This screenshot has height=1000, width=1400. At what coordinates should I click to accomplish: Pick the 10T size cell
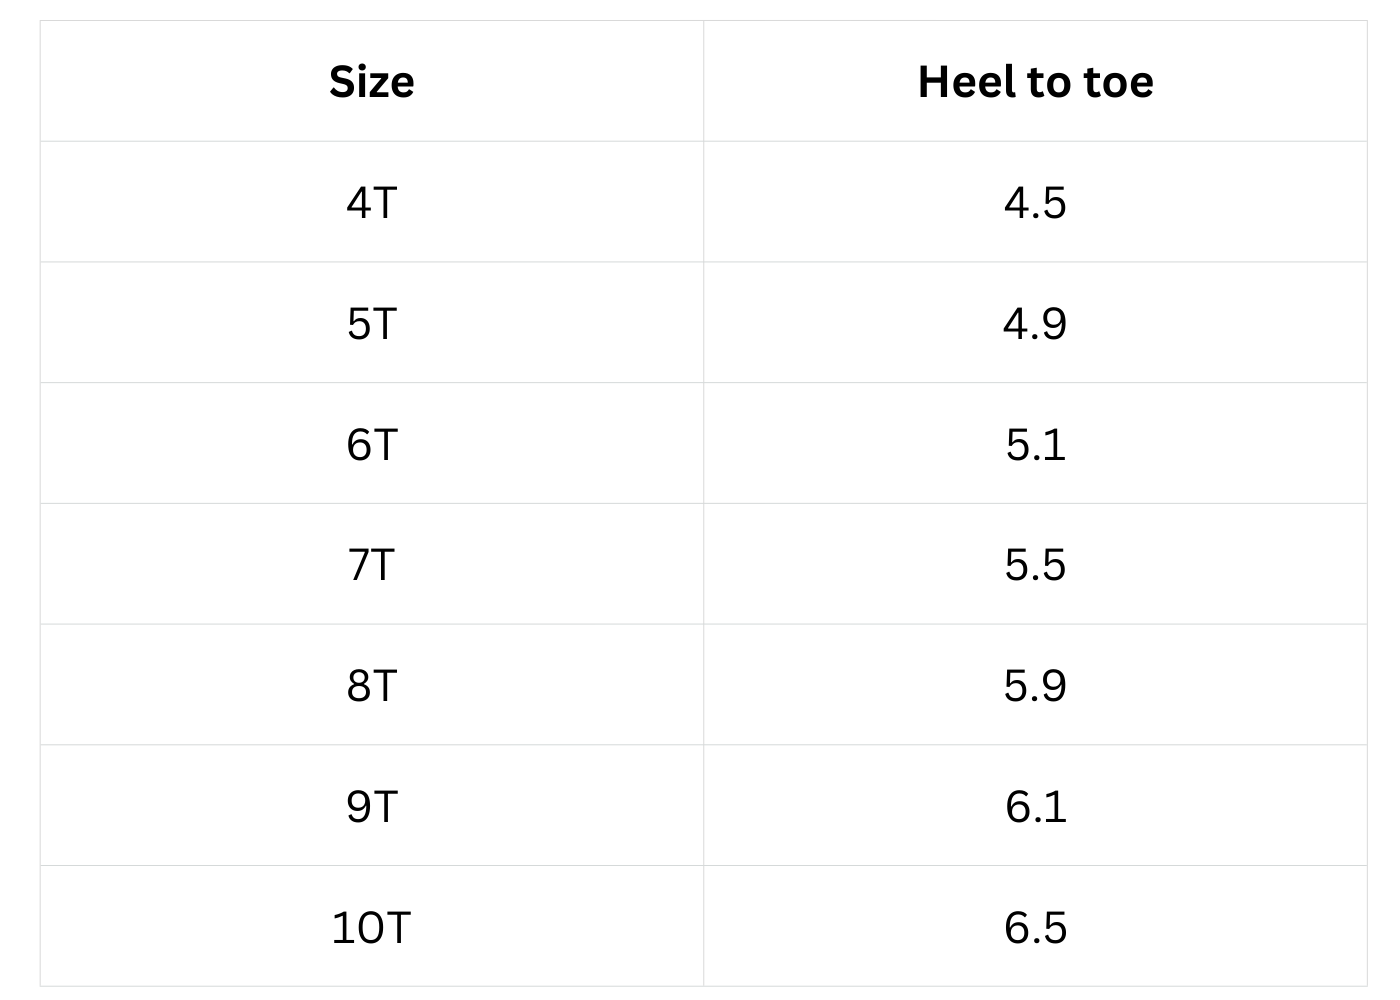[x=371, y=927]
